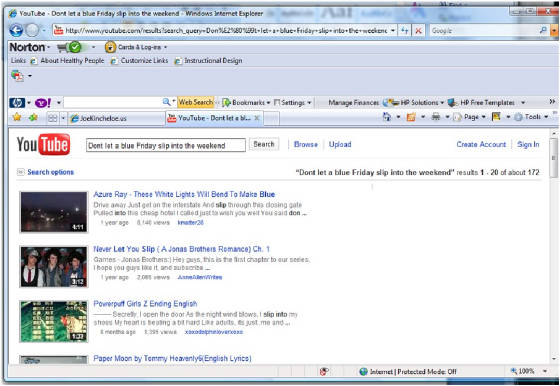Open the HP Free Templates toolbar item

[482, 102]
